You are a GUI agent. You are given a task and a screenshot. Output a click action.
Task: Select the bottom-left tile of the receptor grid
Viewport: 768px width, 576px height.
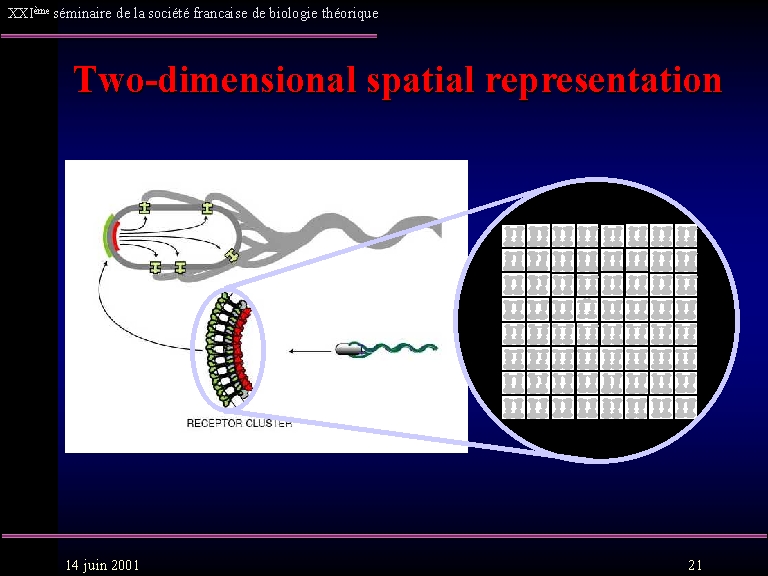click(513, 407)
